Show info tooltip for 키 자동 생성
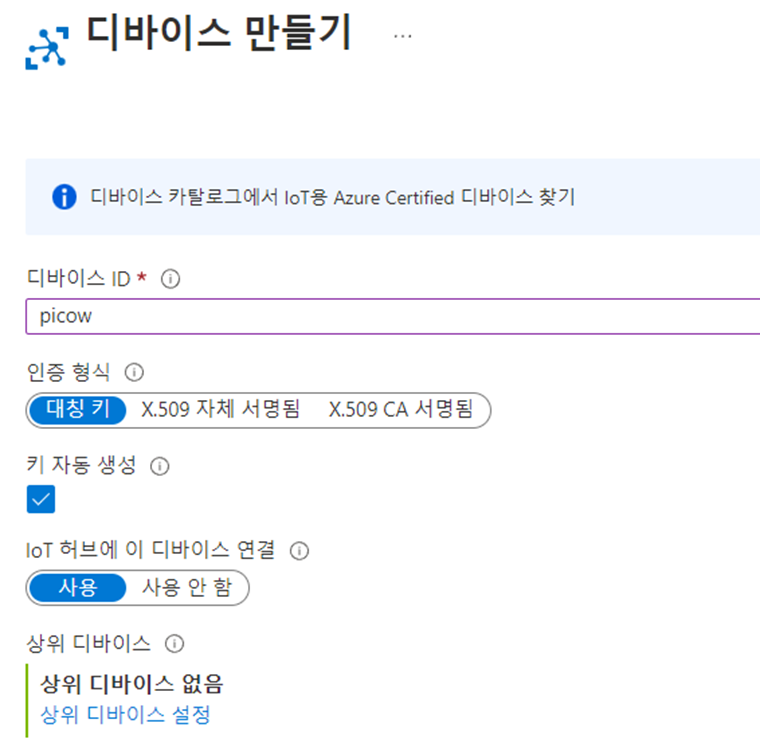The image size is (760, 743). (160, 466)
